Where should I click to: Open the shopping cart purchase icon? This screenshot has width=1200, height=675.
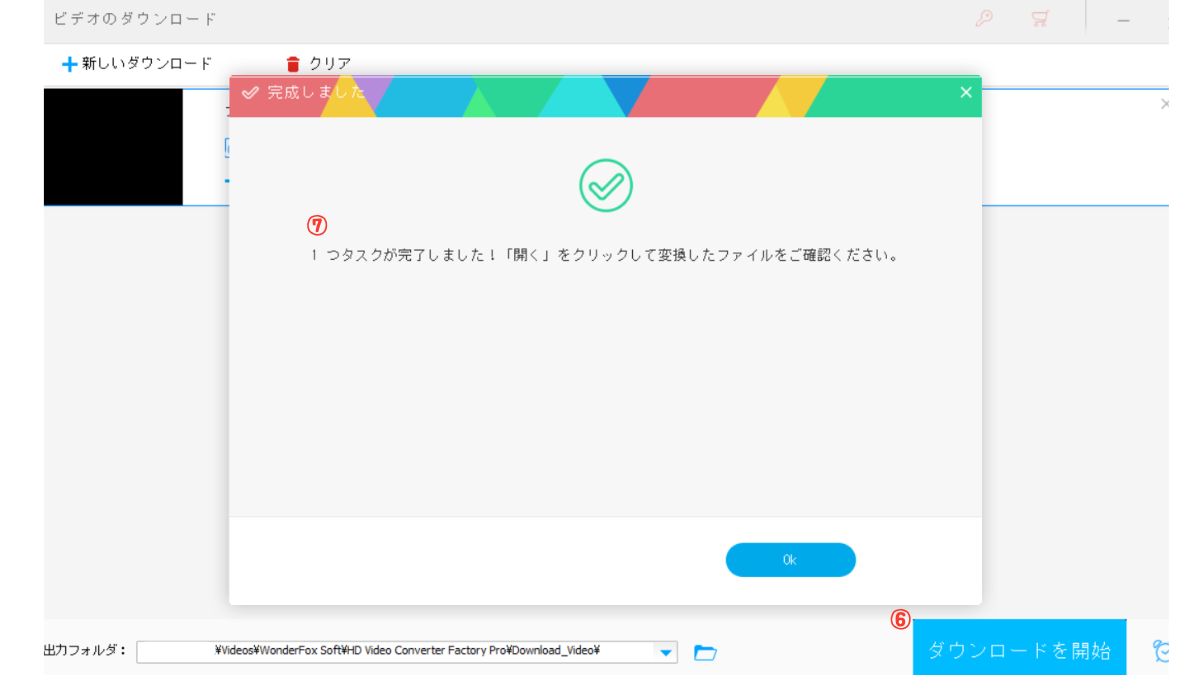click(x=1040, y=19)
